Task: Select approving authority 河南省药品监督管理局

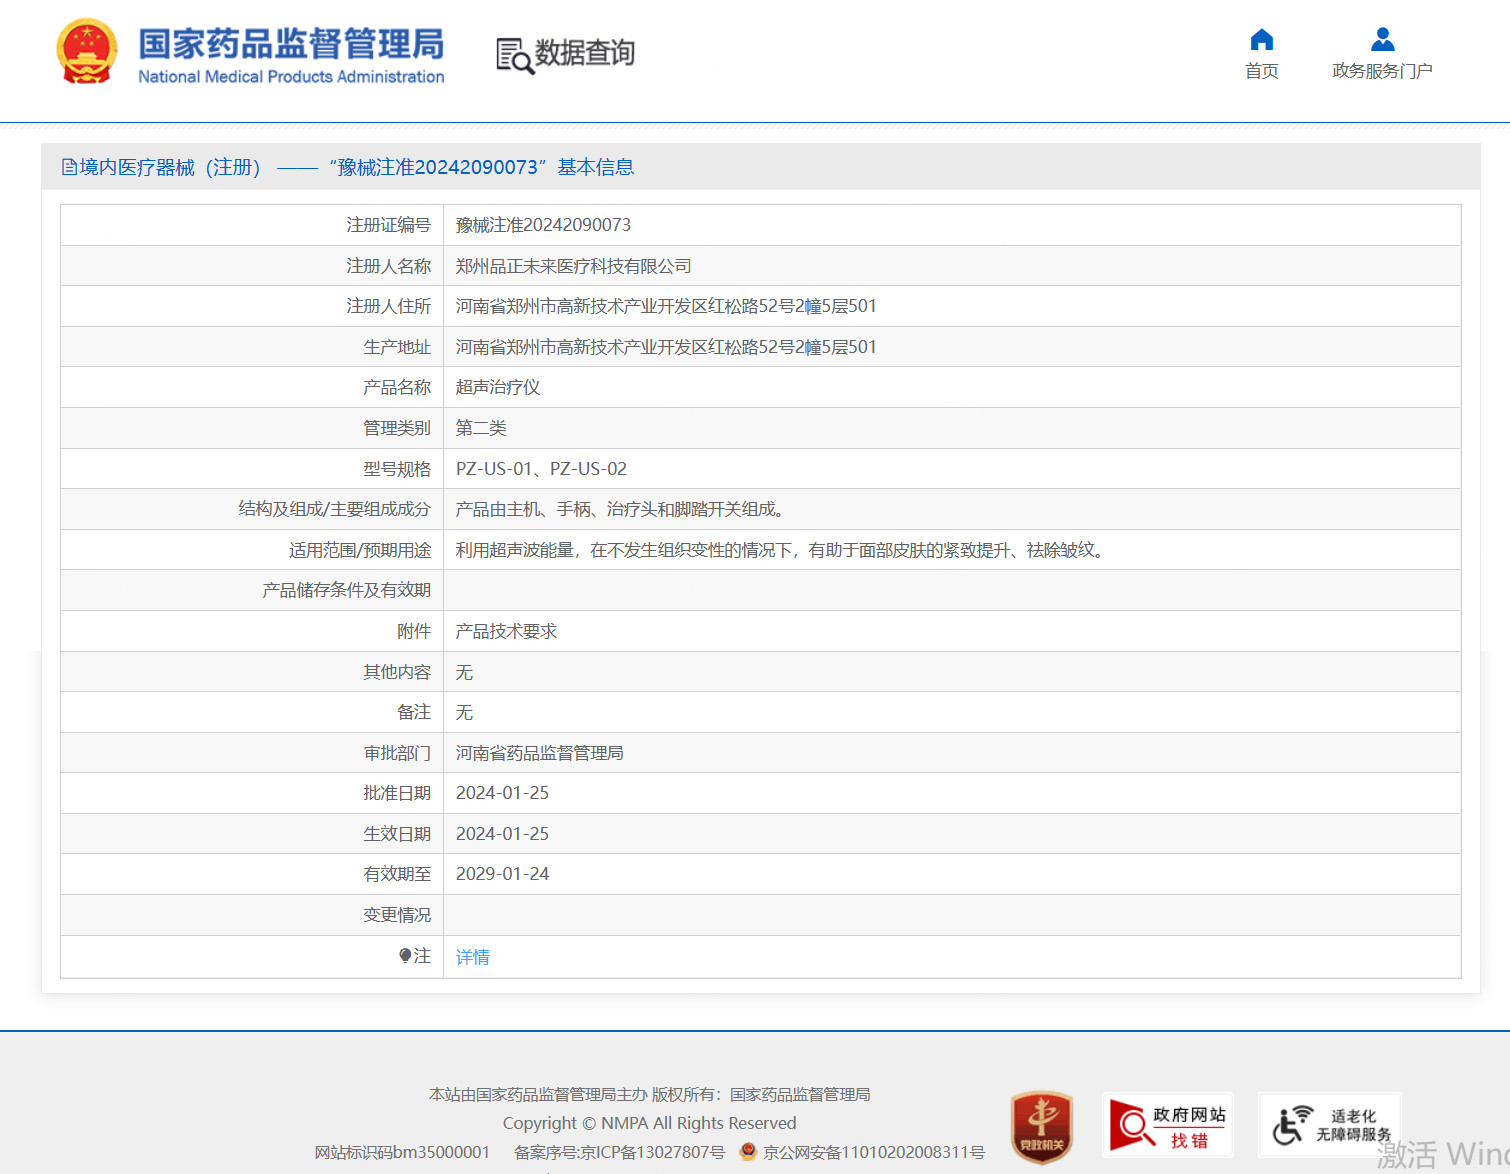Action: pos(540,753)
